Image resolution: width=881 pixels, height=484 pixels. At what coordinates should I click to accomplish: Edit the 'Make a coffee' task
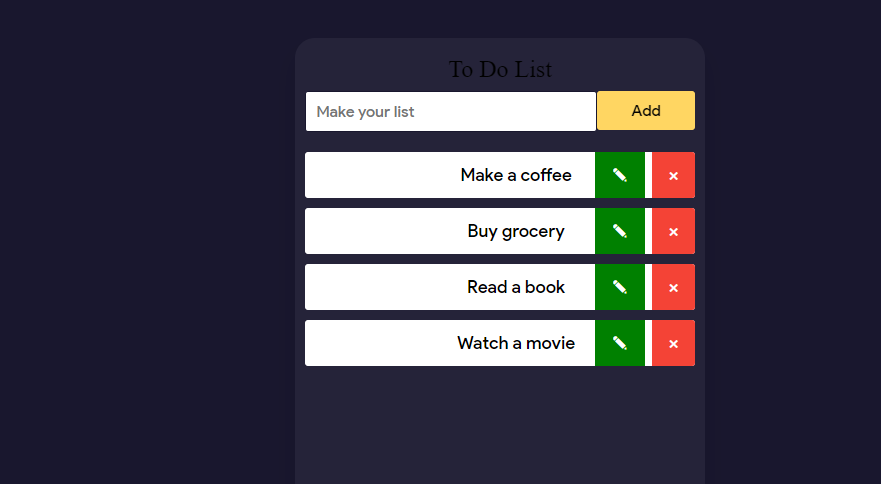coord(620,175)
